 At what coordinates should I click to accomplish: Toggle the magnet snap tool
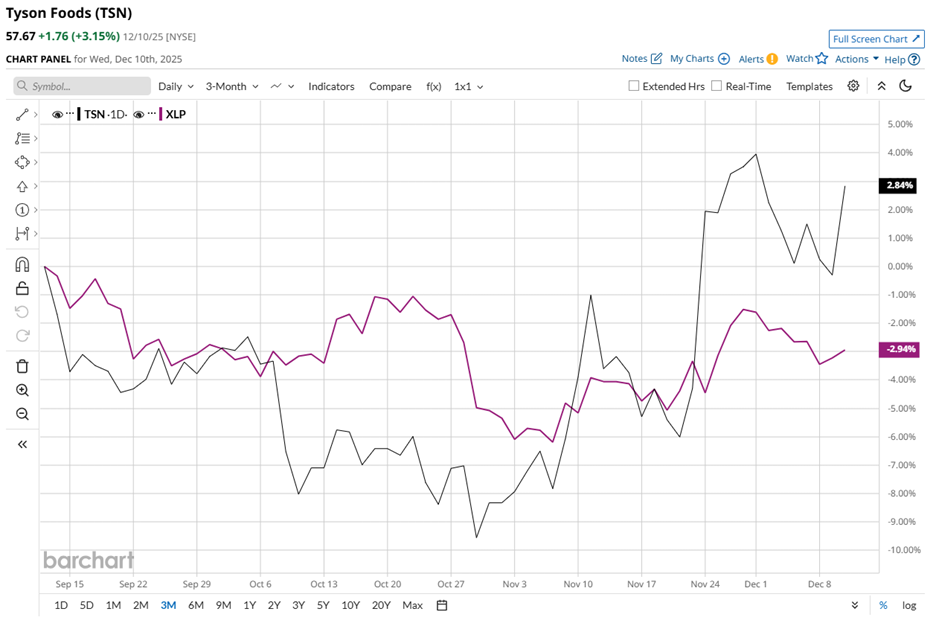pyautogui.click(x=22, y=264)
